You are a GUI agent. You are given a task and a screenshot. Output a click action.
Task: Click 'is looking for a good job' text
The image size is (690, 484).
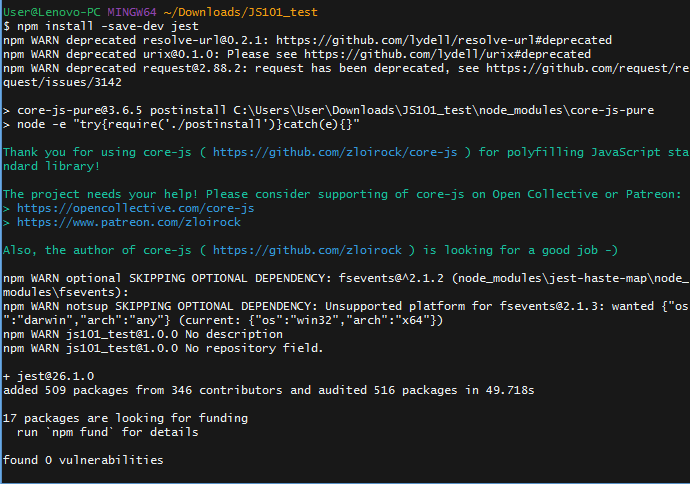[521, 250]
